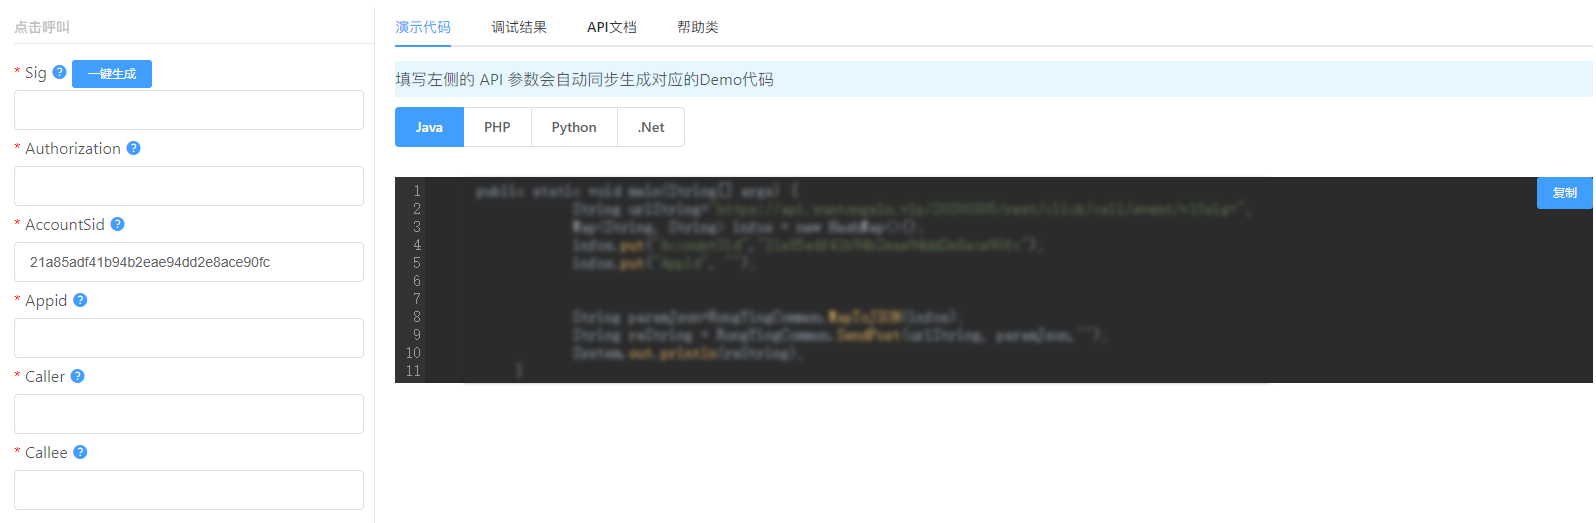Click the help icon beside Authorization
The height and width of the screenshot is (523, 1596).
pyautogui.click(x=133, y=148)
